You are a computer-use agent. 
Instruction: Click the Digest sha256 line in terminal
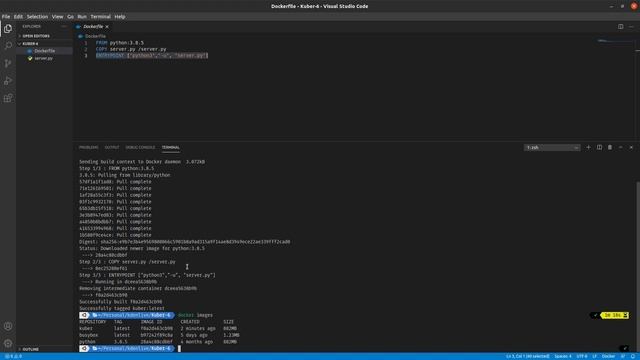[x=184, y=242]
